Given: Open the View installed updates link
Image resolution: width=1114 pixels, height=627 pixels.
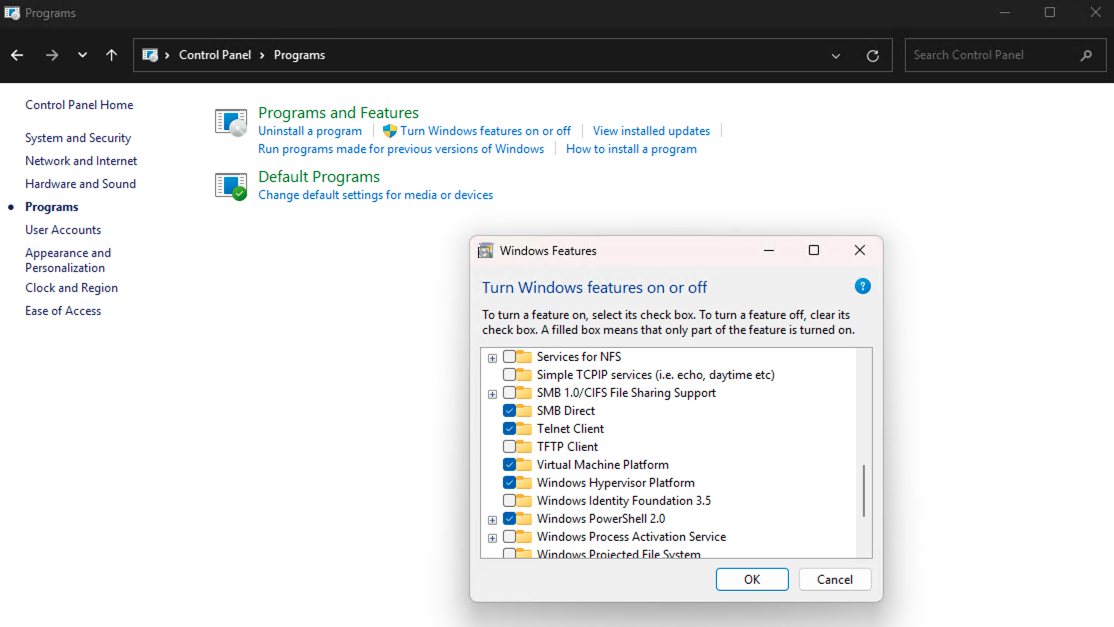Looking at the screenshot, I should point(651,131).
